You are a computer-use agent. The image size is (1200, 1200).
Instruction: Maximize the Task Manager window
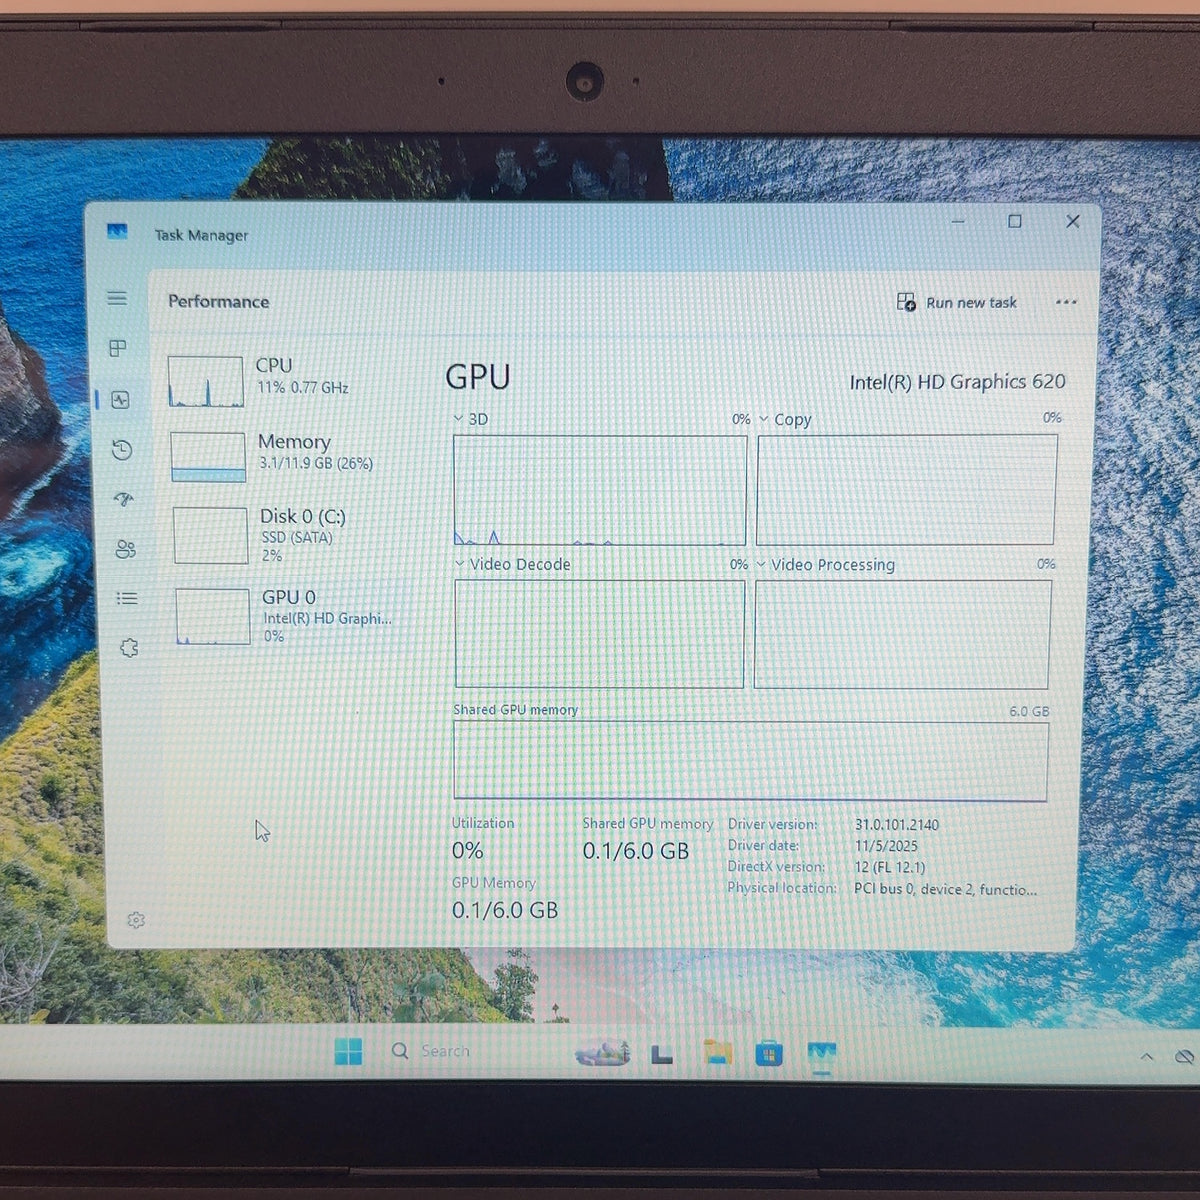point(1015,221)
